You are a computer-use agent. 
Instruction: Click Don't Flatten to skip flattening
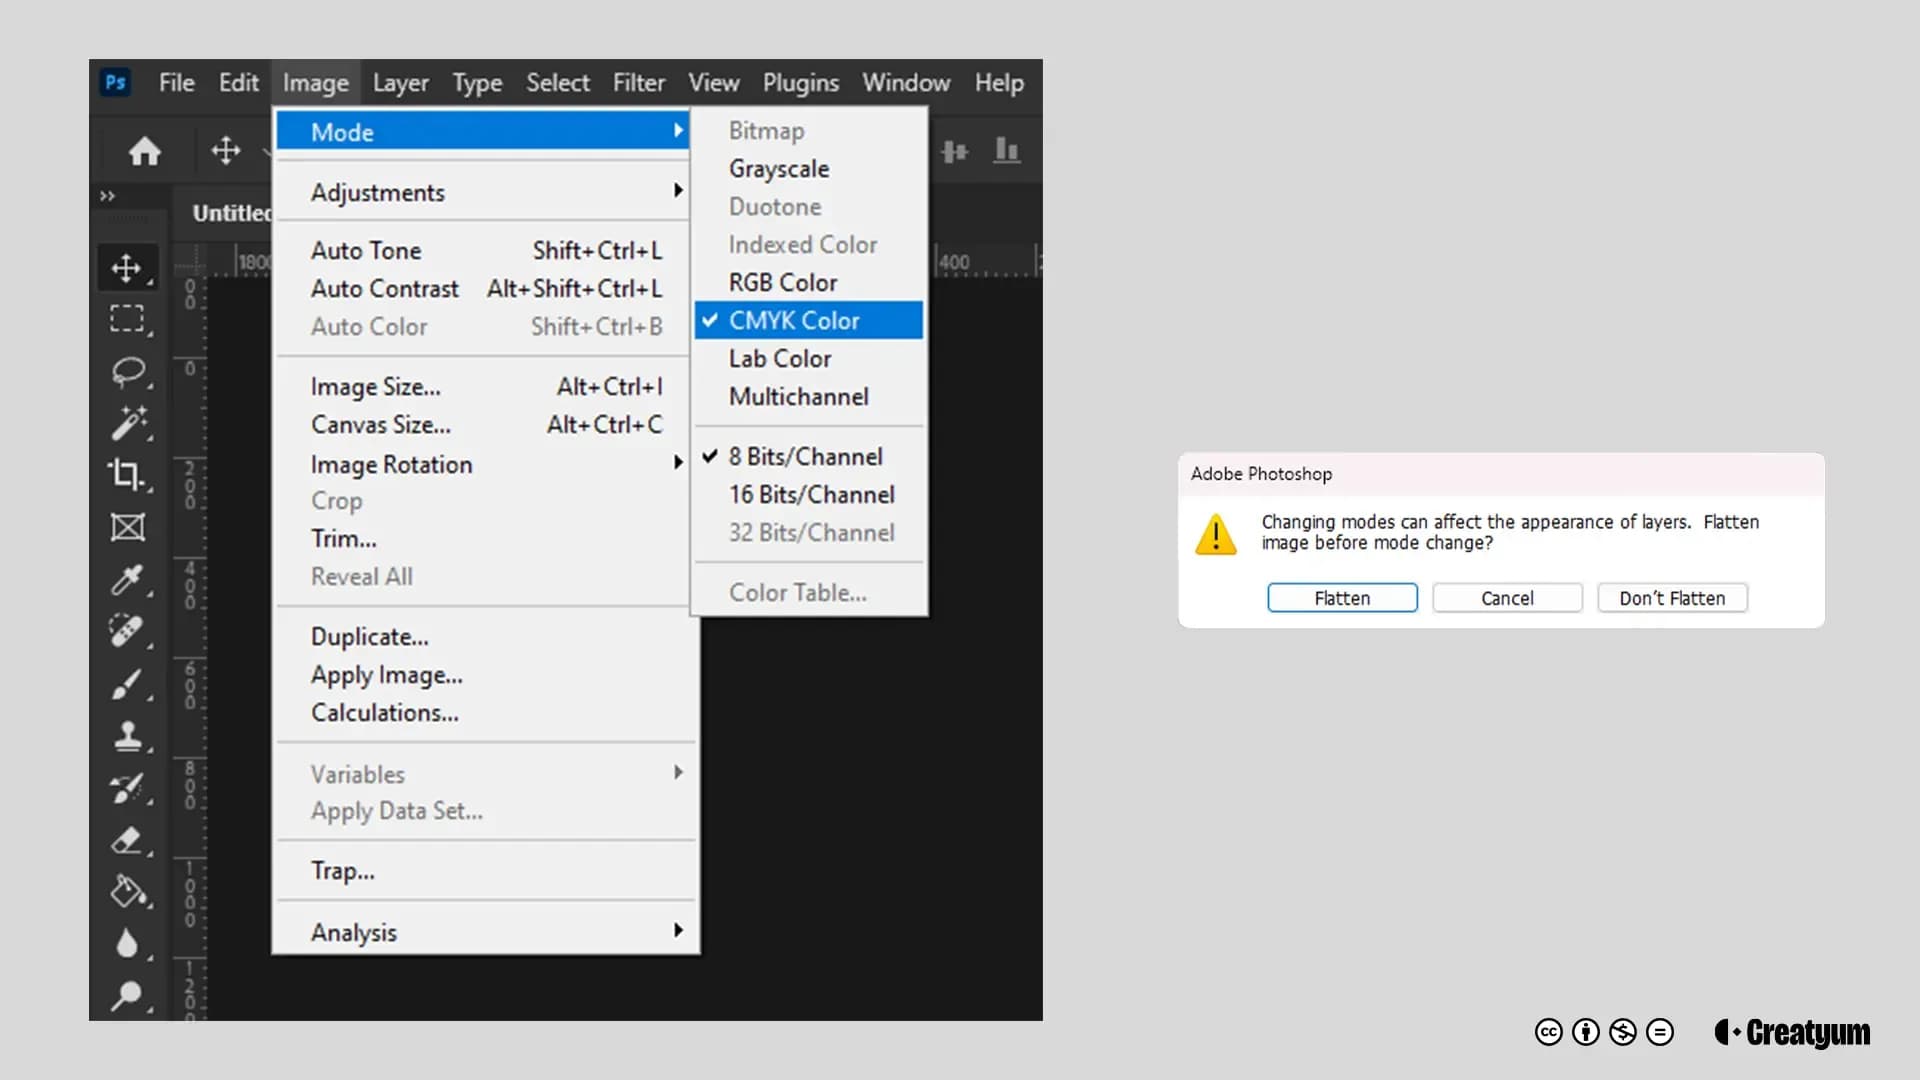pos(1672,597)
